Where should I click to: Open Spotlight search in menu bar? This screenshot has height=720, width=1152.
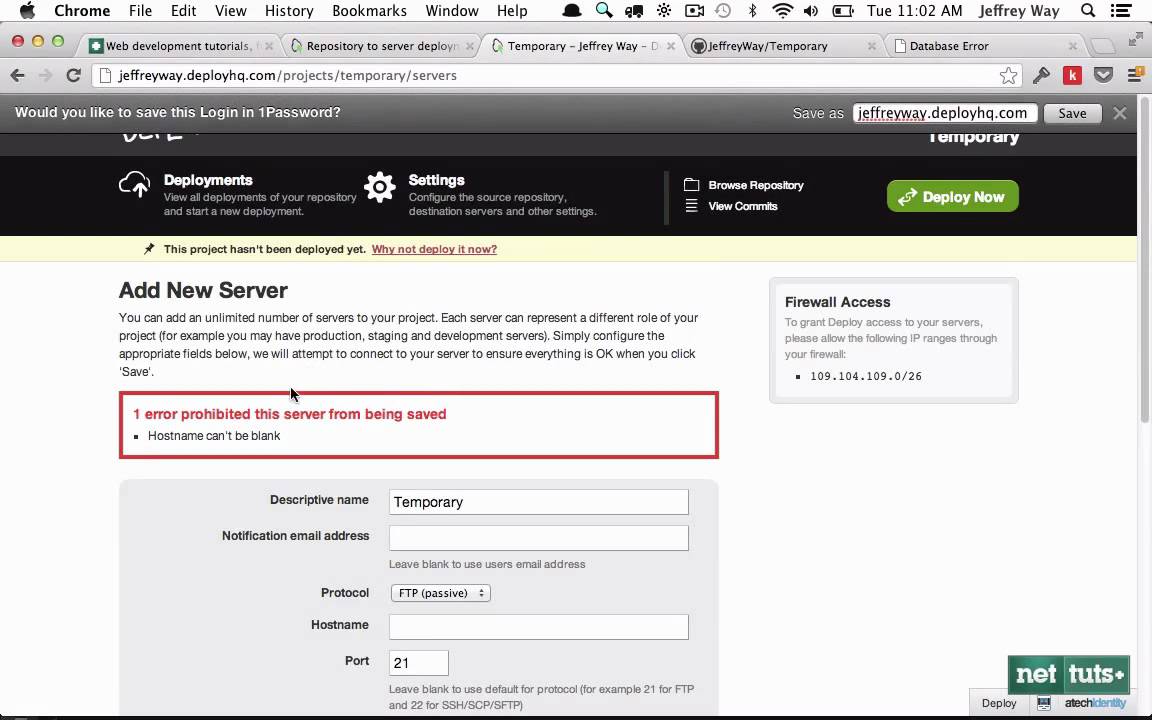[1088, 11]
